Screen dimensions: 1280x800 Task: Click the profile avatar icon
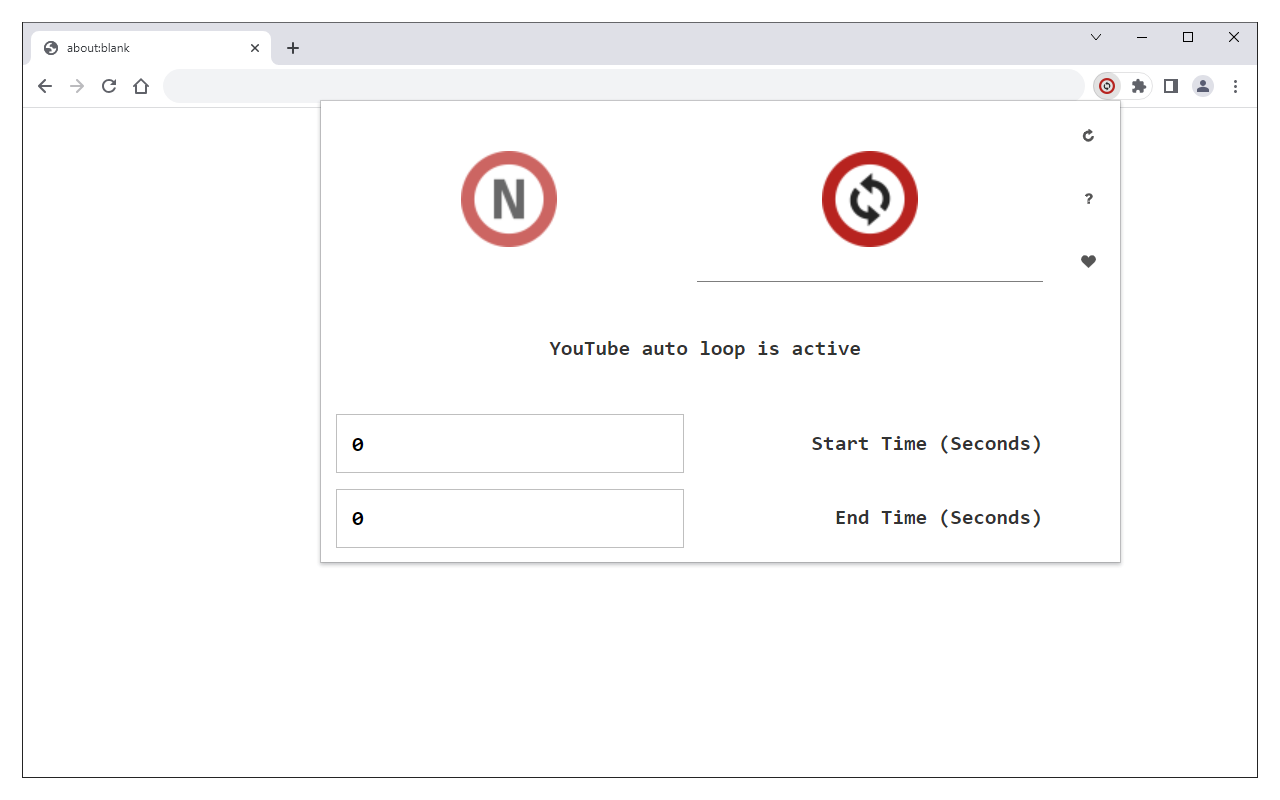coord(1203,86)
